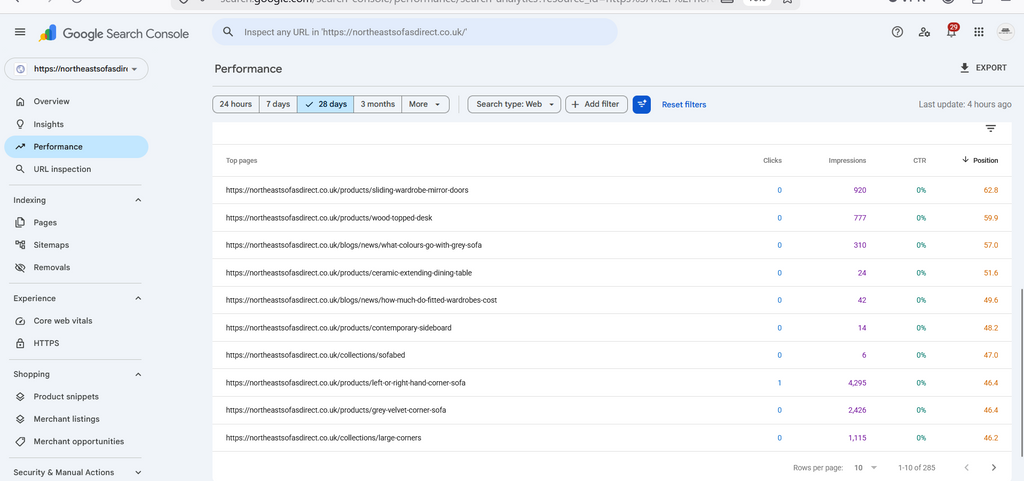Viewport: 1024px width, 481px height.
Task: Collapse the Indexing section
Action: [138, 200]
